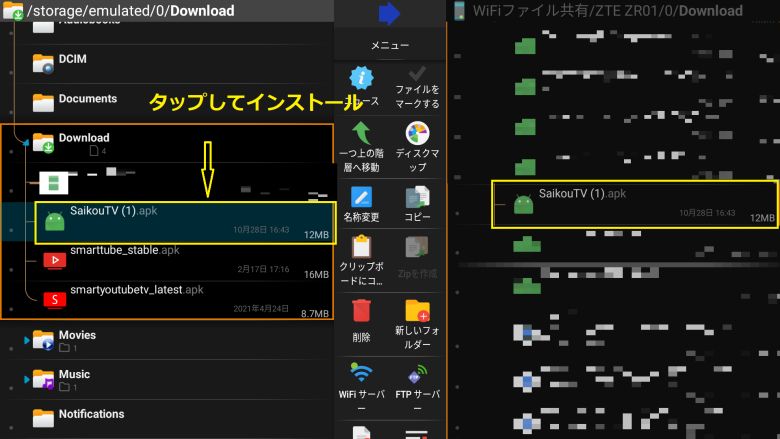Viewport: 780px width, 439px height.
Task: Click SaikouTV (1).apk in WiFi share pane
Action: point(635,204)
